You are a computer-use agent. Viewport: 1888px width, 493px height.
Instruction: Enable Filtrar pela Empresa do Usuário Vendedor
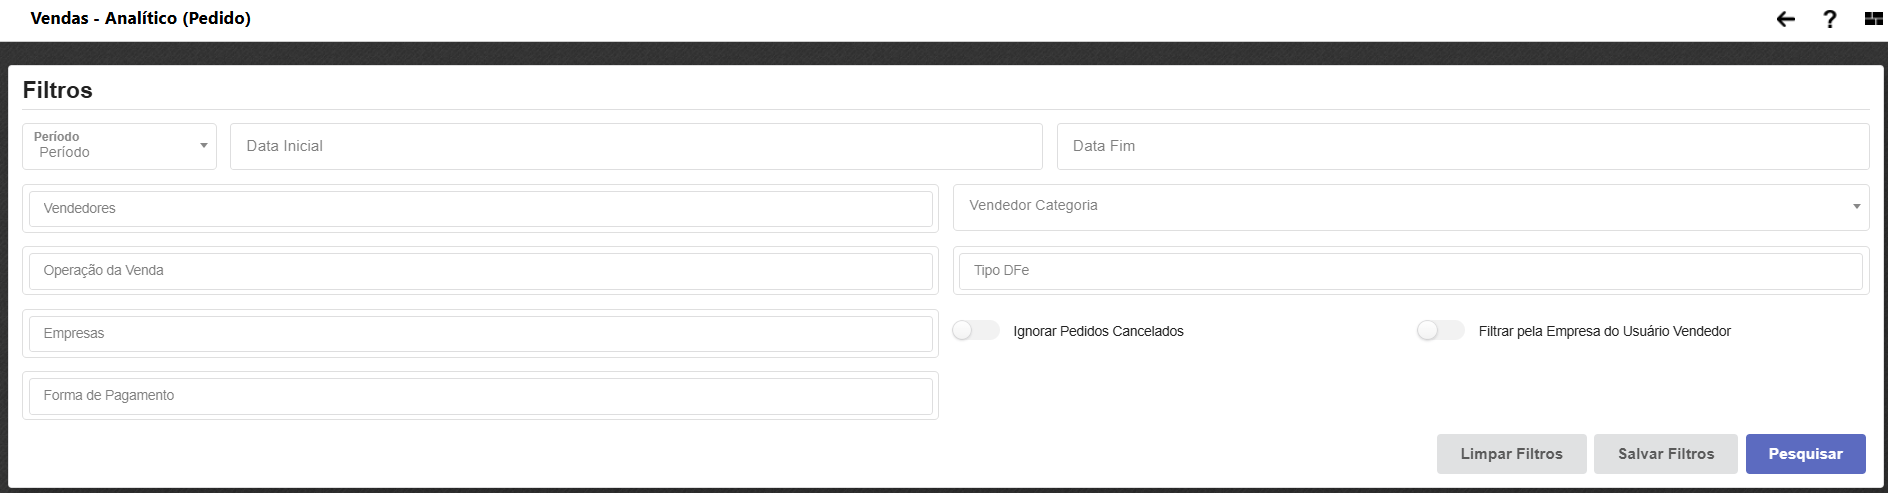tap(1440, 331)
